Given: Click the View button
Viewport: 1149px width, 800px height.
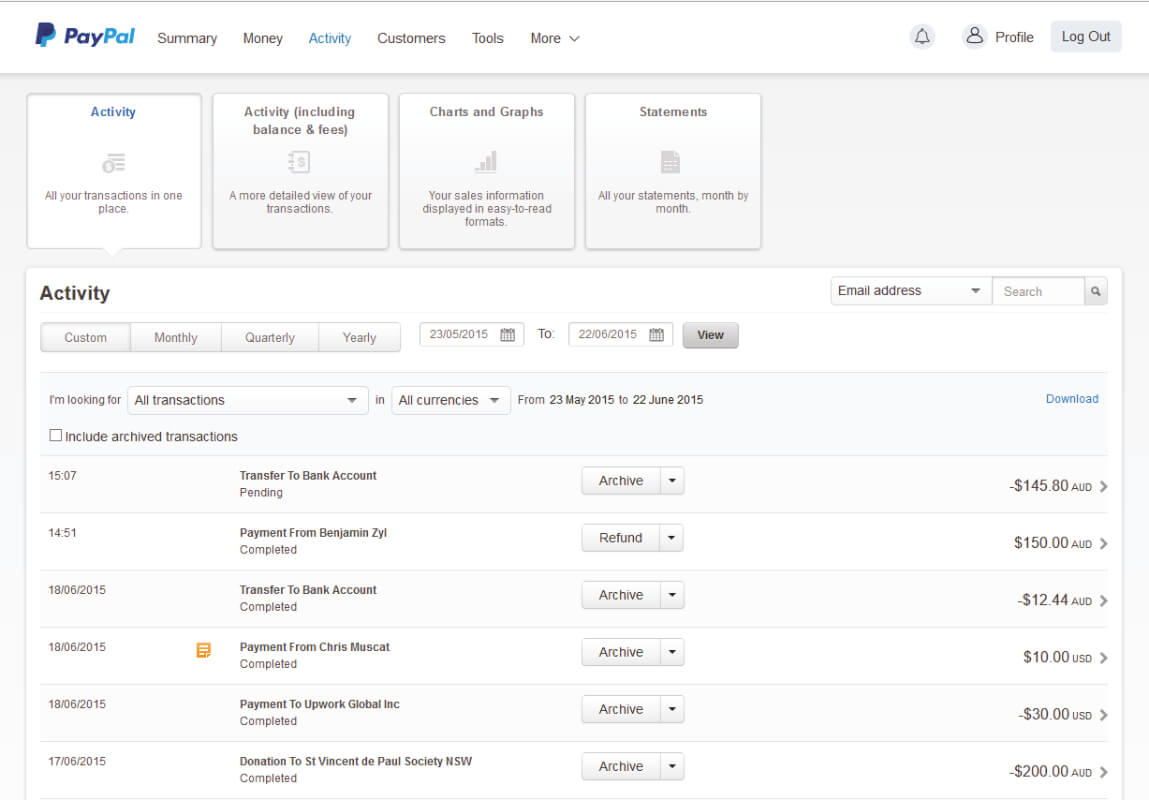Looking at the screenshot, I should tap(710, 336).
